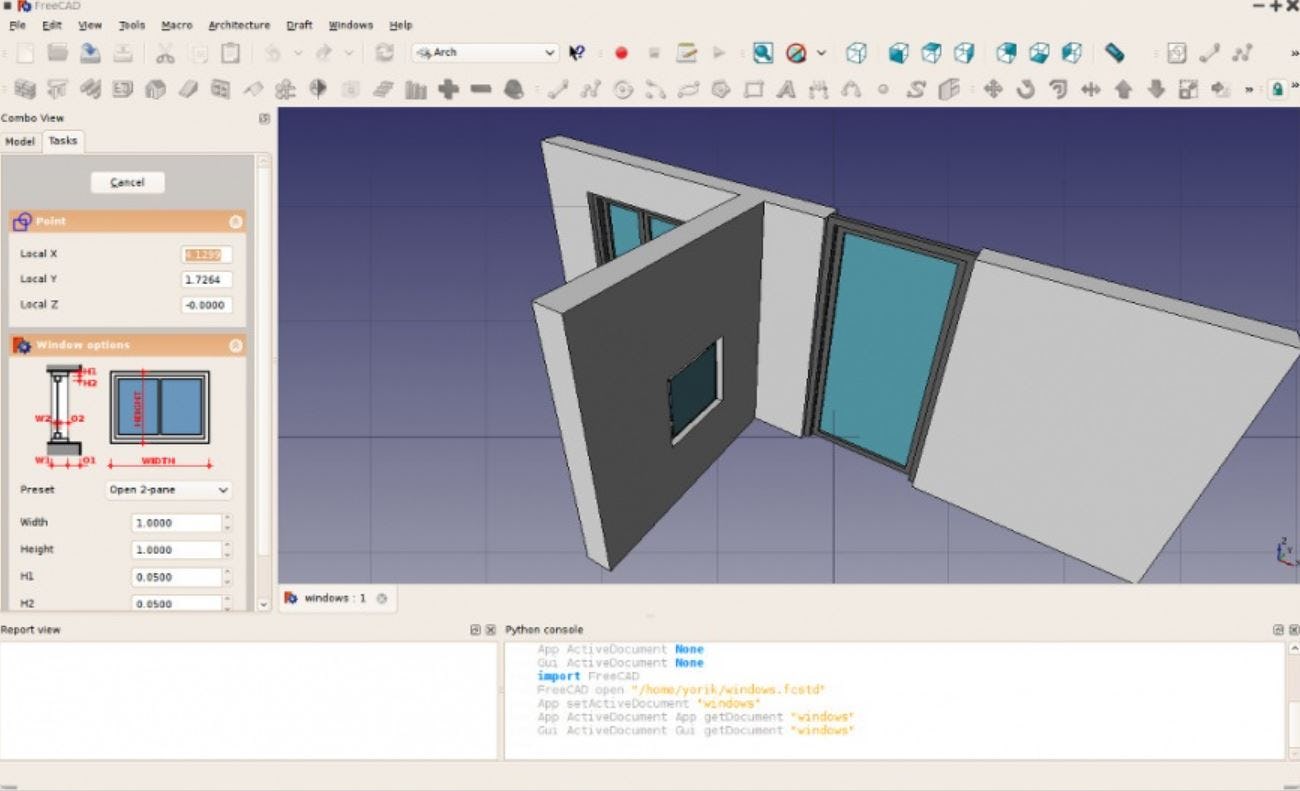Viewport: 1300px width, 791px height.
Task: Select the Draft Move tool
Action: click(x=992, y=88)
